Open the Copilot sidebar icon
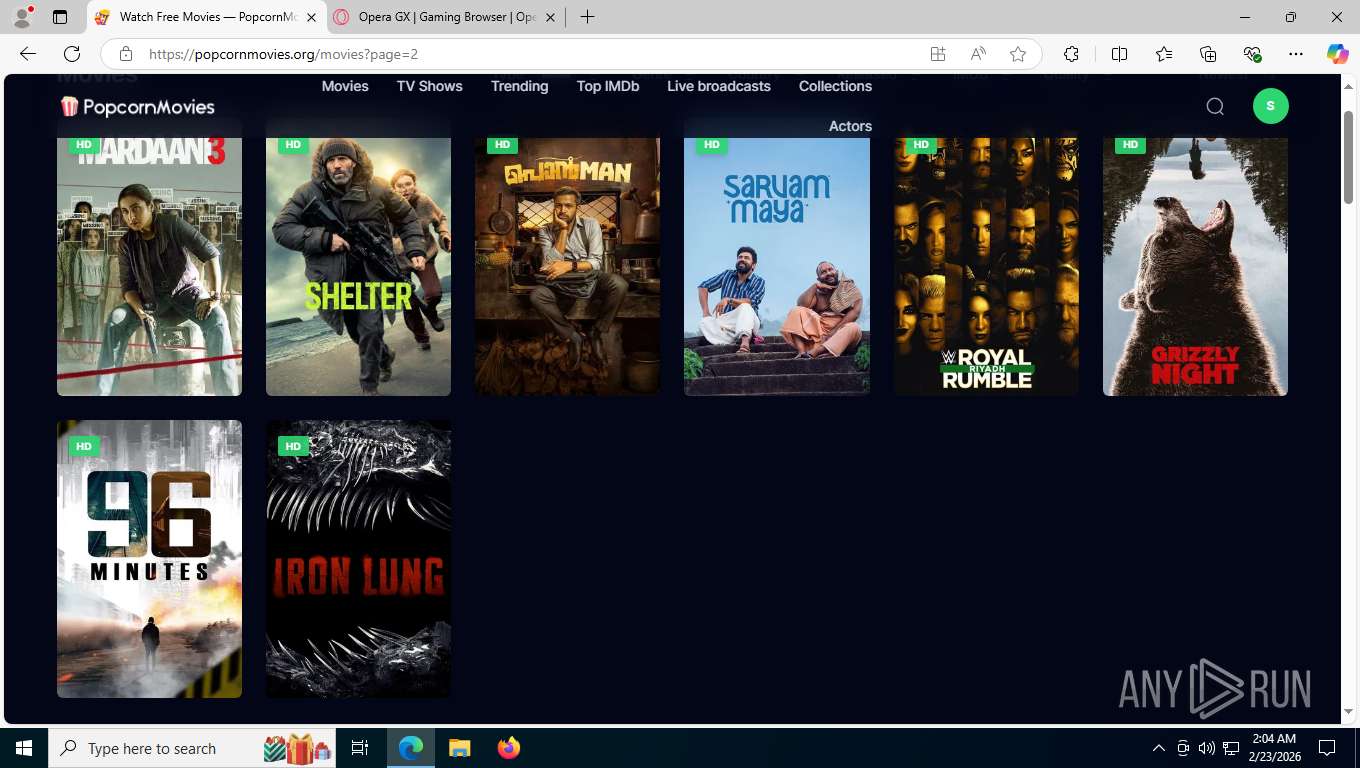1360x768 pixels. tap(1337, 54)
